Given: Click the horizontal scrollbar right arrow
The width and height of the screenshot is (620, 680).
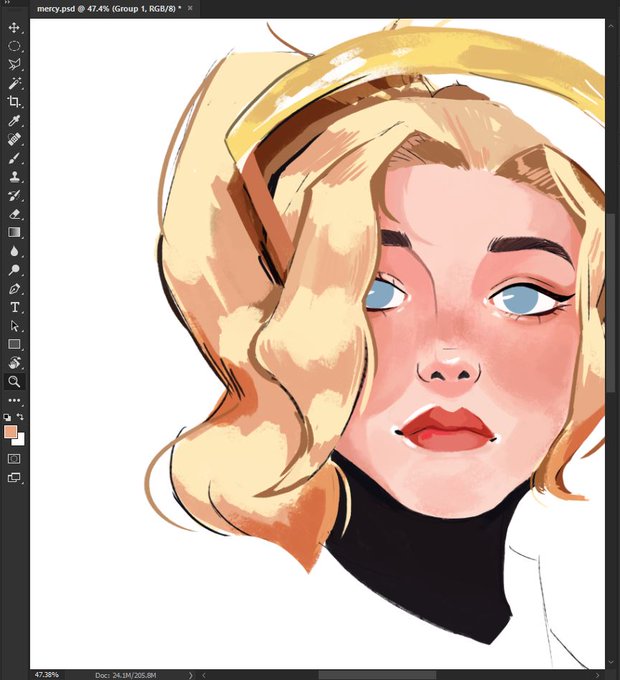Looking at the screenshot, I should tap(598, 675).
